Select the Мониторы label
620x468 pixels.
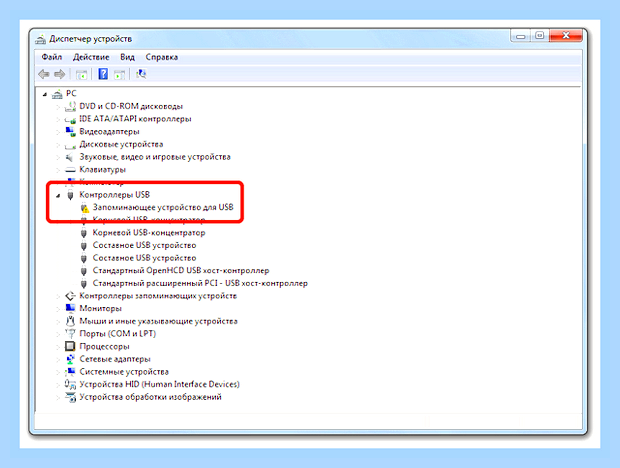pos(100,308)
